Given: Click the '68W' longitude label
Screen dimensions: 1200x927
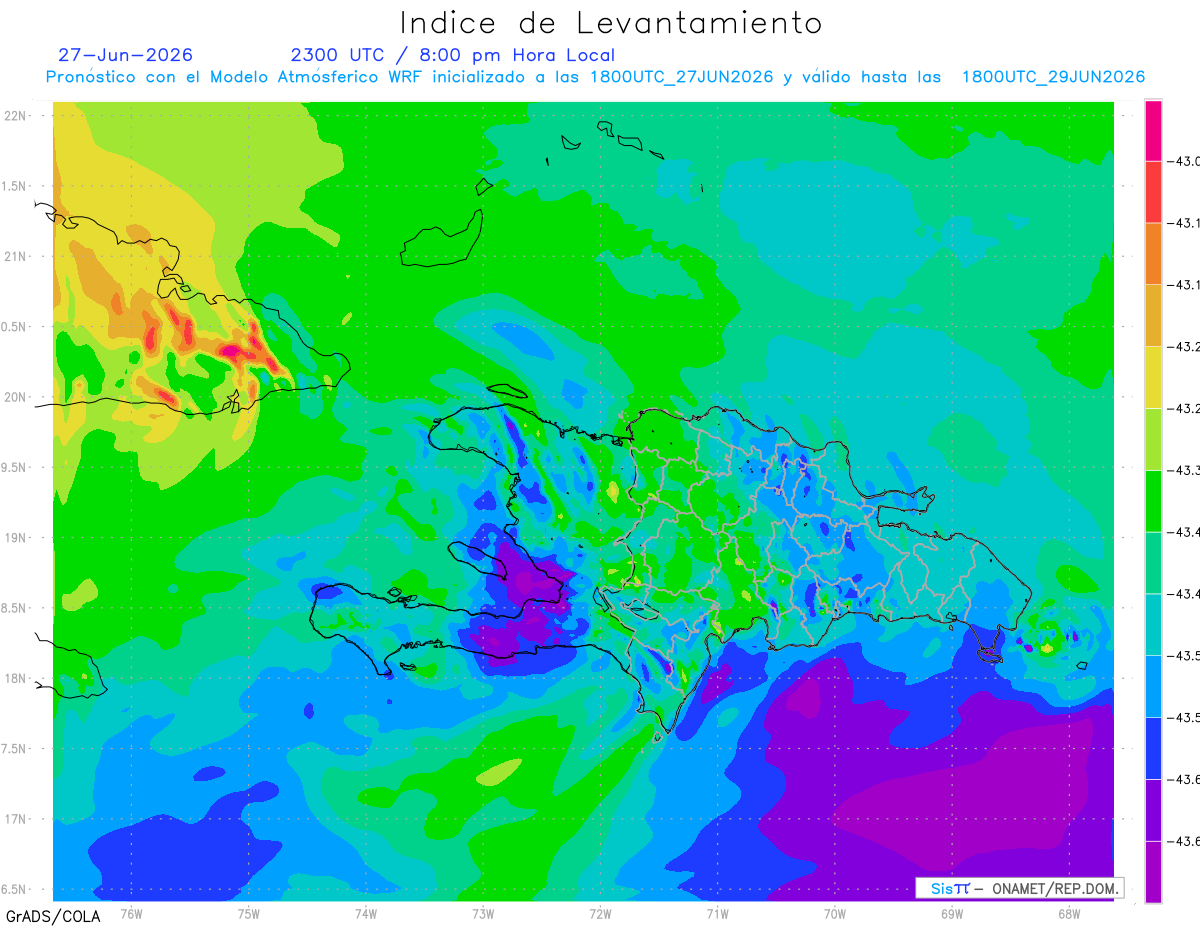Looking at the screenshot, I should point(1069,913).
